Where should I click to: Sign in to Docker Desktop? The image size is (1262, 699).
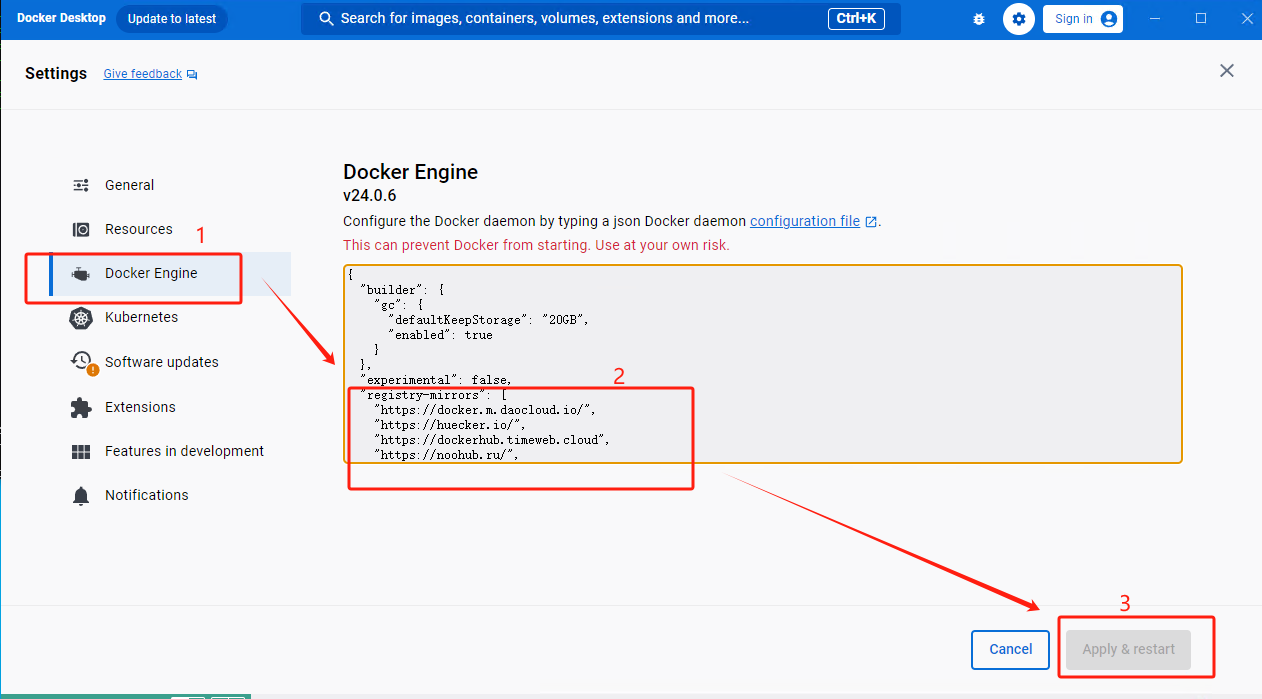(x=1083, y=18)
